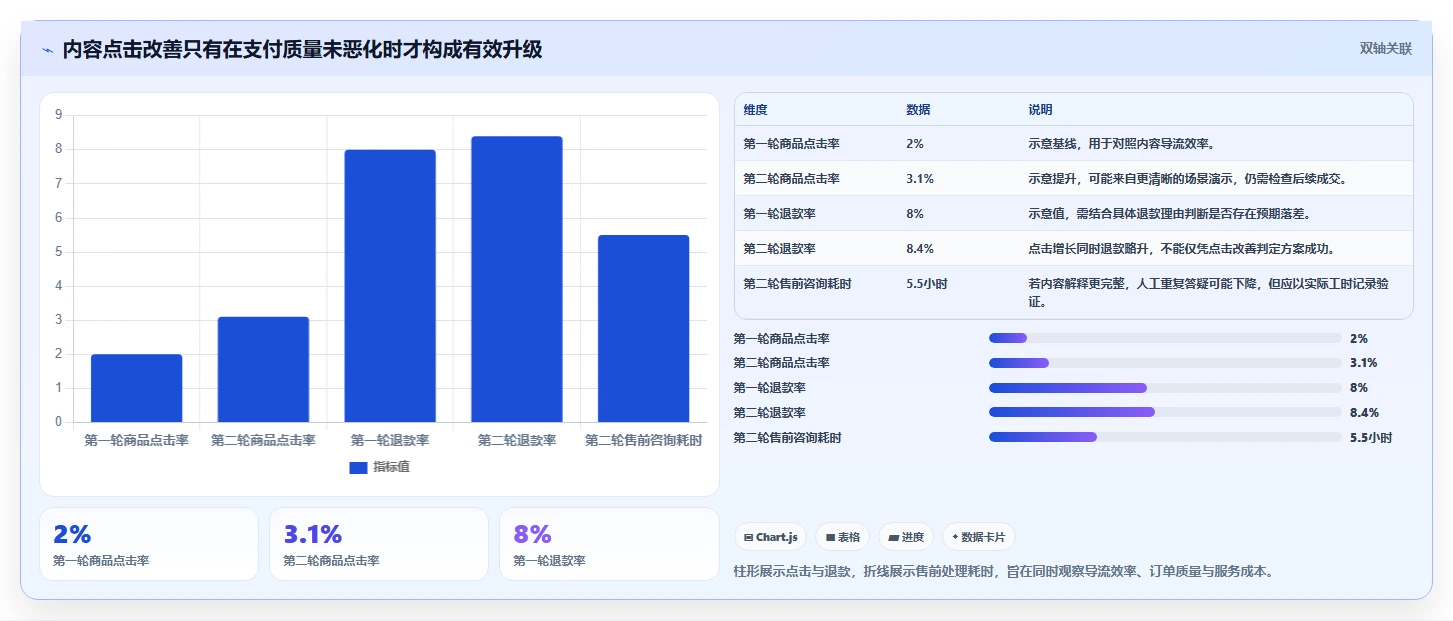1453x621 pixels.
Task: Click the 双轴关联 tag at top right
Action: point(1385,48)
